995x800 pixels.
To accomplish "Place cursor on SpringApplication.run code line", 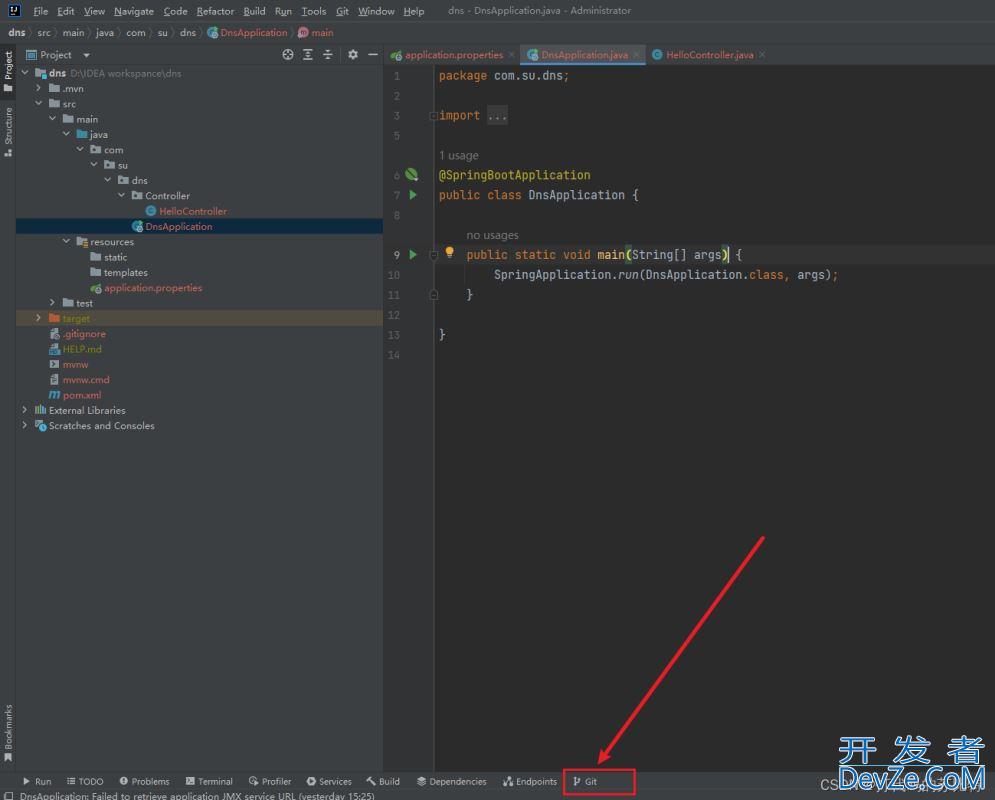I will pos(666,275).
